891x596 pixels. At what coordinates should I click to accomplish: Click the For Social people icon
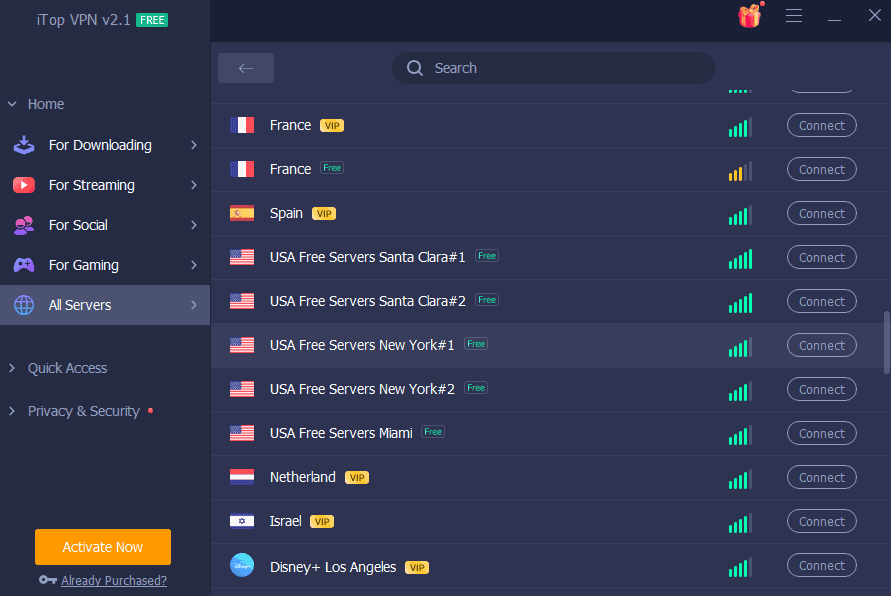(24, 225)
